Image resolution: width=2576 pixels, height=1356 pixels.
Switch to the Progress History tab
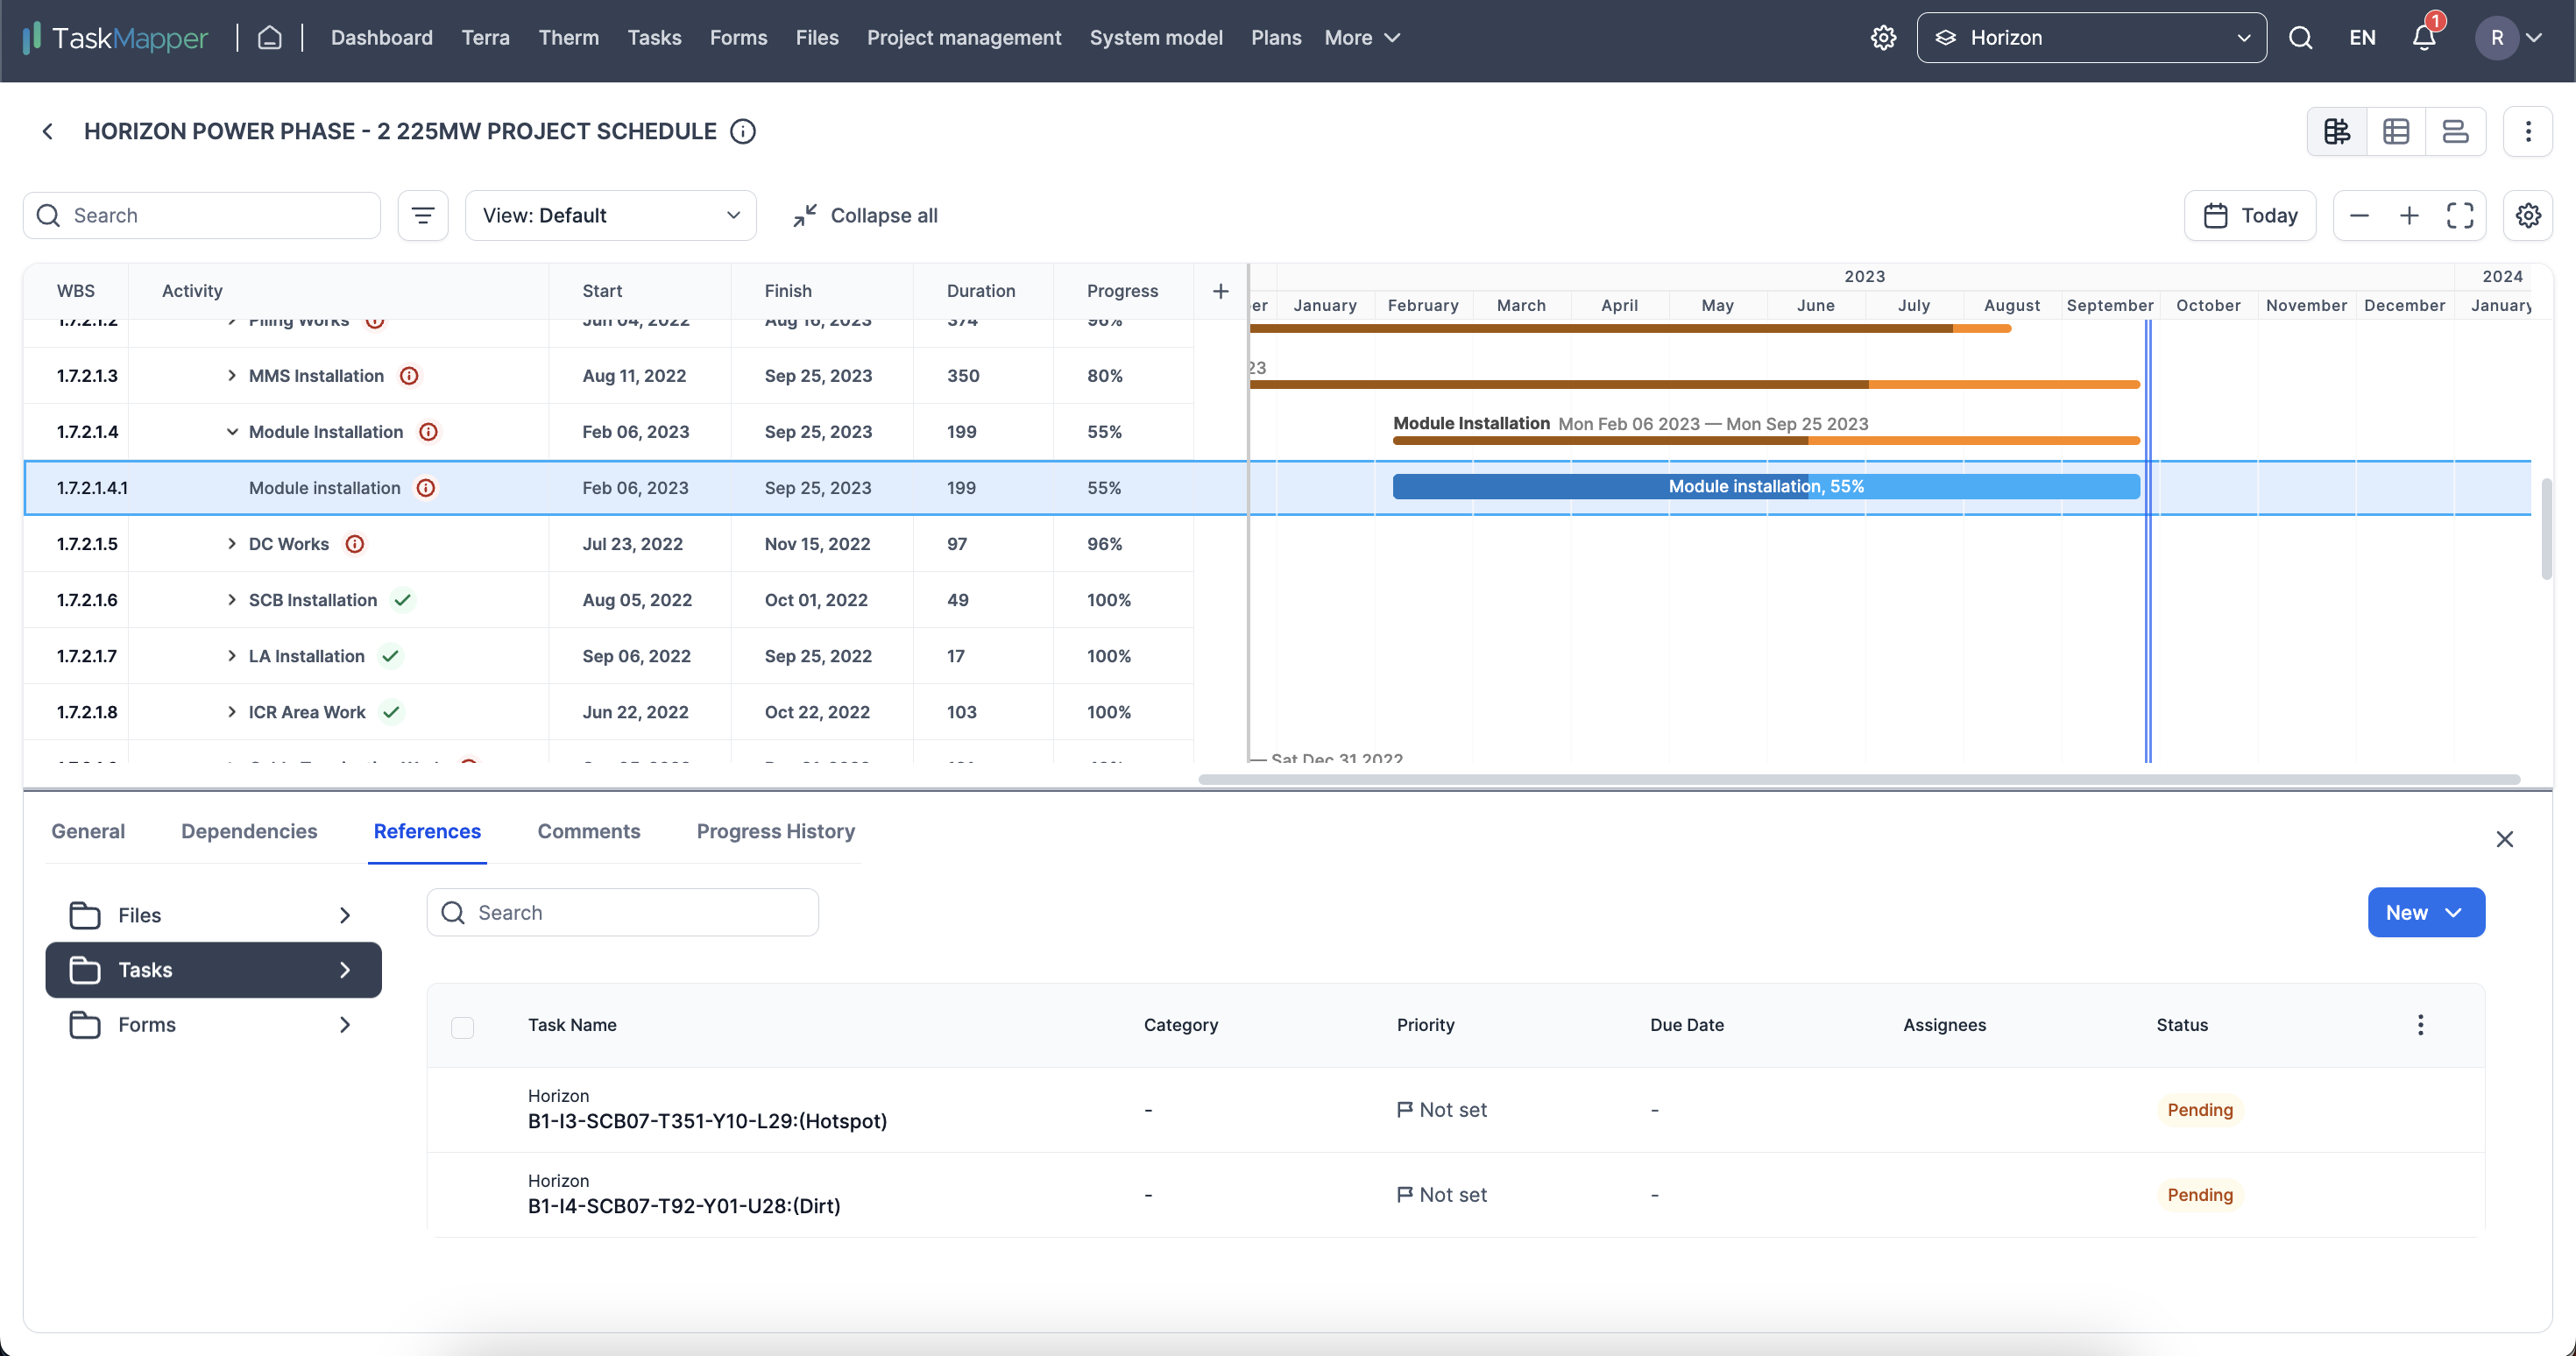(775, 832)
